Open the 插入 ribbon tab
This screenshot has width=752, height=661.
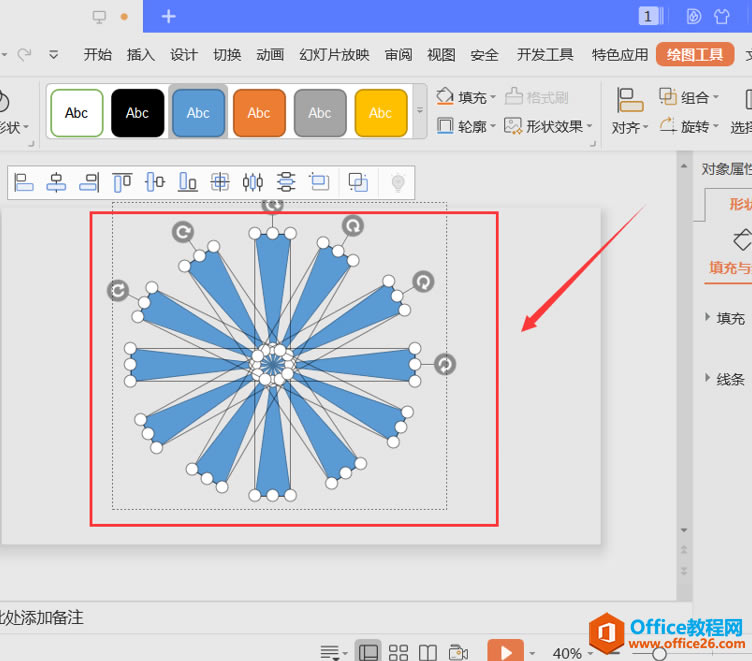[141, 55]
